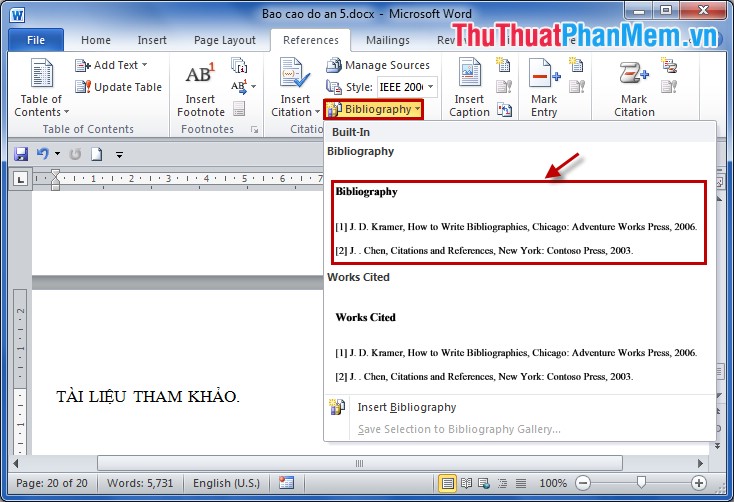Click the 100% zoom level button
This screenshot has height=502, width=734.
point(553,483)
